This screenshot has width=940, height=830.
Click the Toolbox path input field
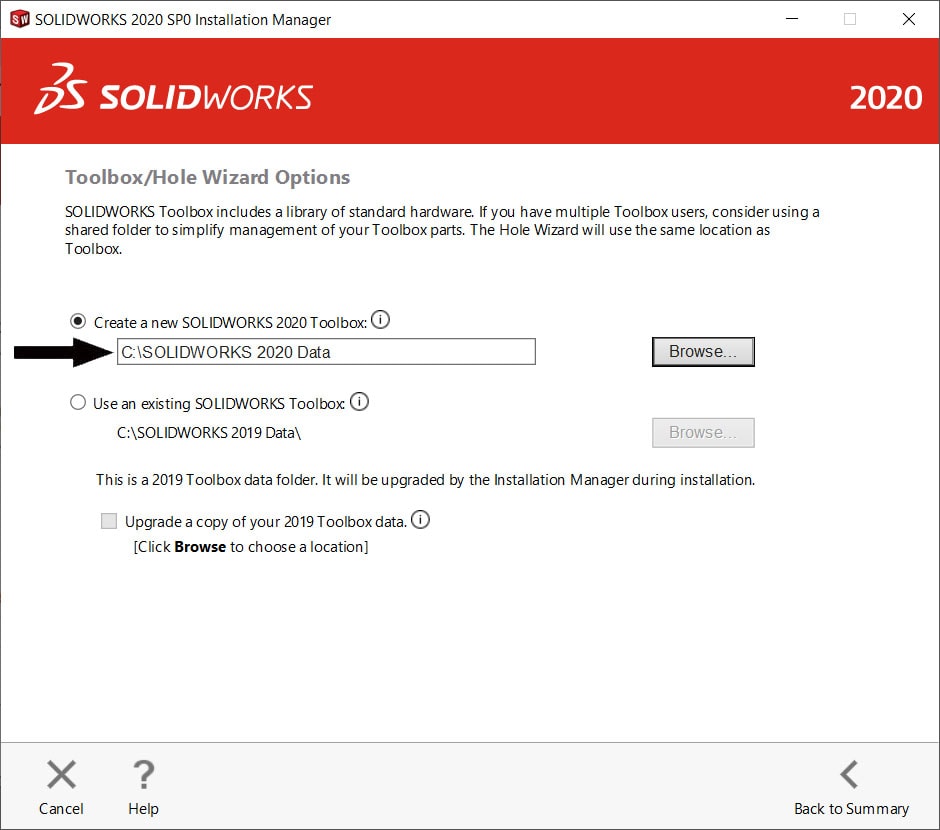pyautogui.click(x=325, y=351)
